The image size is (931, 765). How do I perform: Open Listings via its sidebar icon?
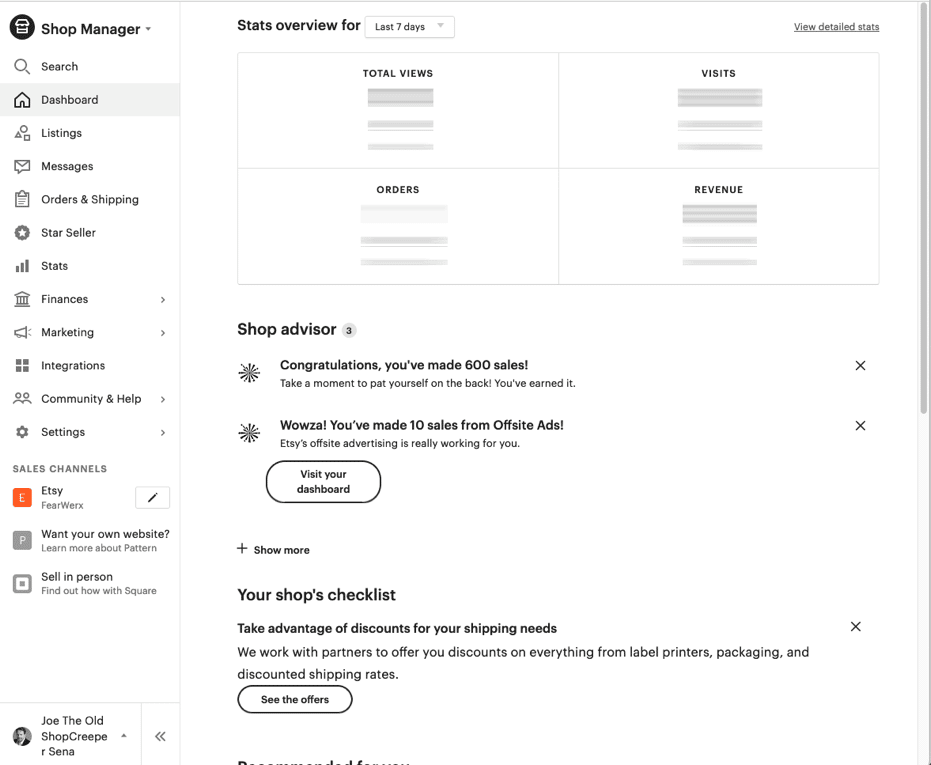click(x=22, y=133)
